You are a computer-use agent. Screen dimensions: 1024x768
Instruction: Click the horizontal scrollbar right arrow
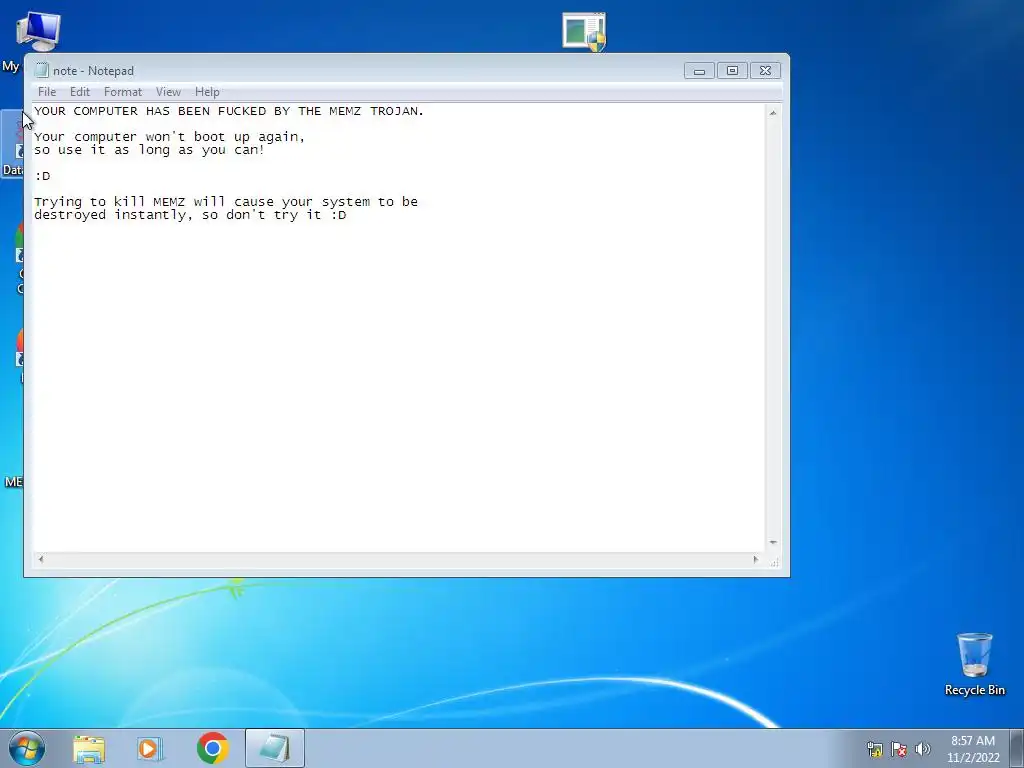[x=756, y=559]
